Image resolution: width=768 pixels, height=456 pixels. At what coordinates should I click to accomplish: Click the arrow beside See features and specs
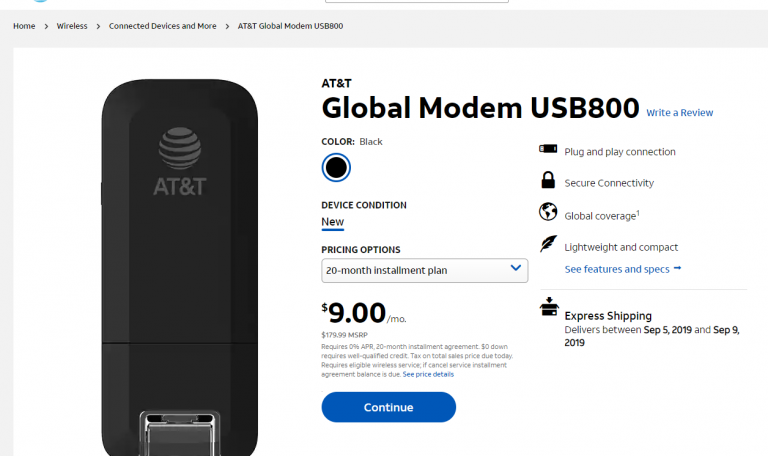pyautogui.click(x=677, y=268)
